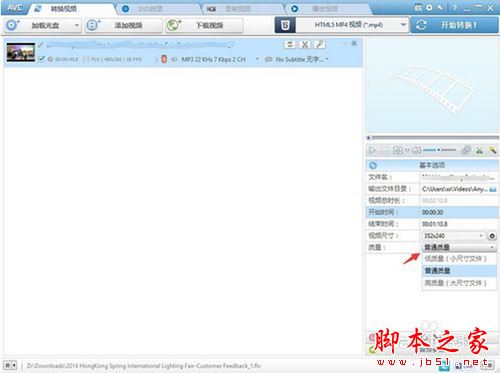This screenshot has width=500, height=373.
Task: Select High quality (large file size) option
Action: click(x=459, y=283)
